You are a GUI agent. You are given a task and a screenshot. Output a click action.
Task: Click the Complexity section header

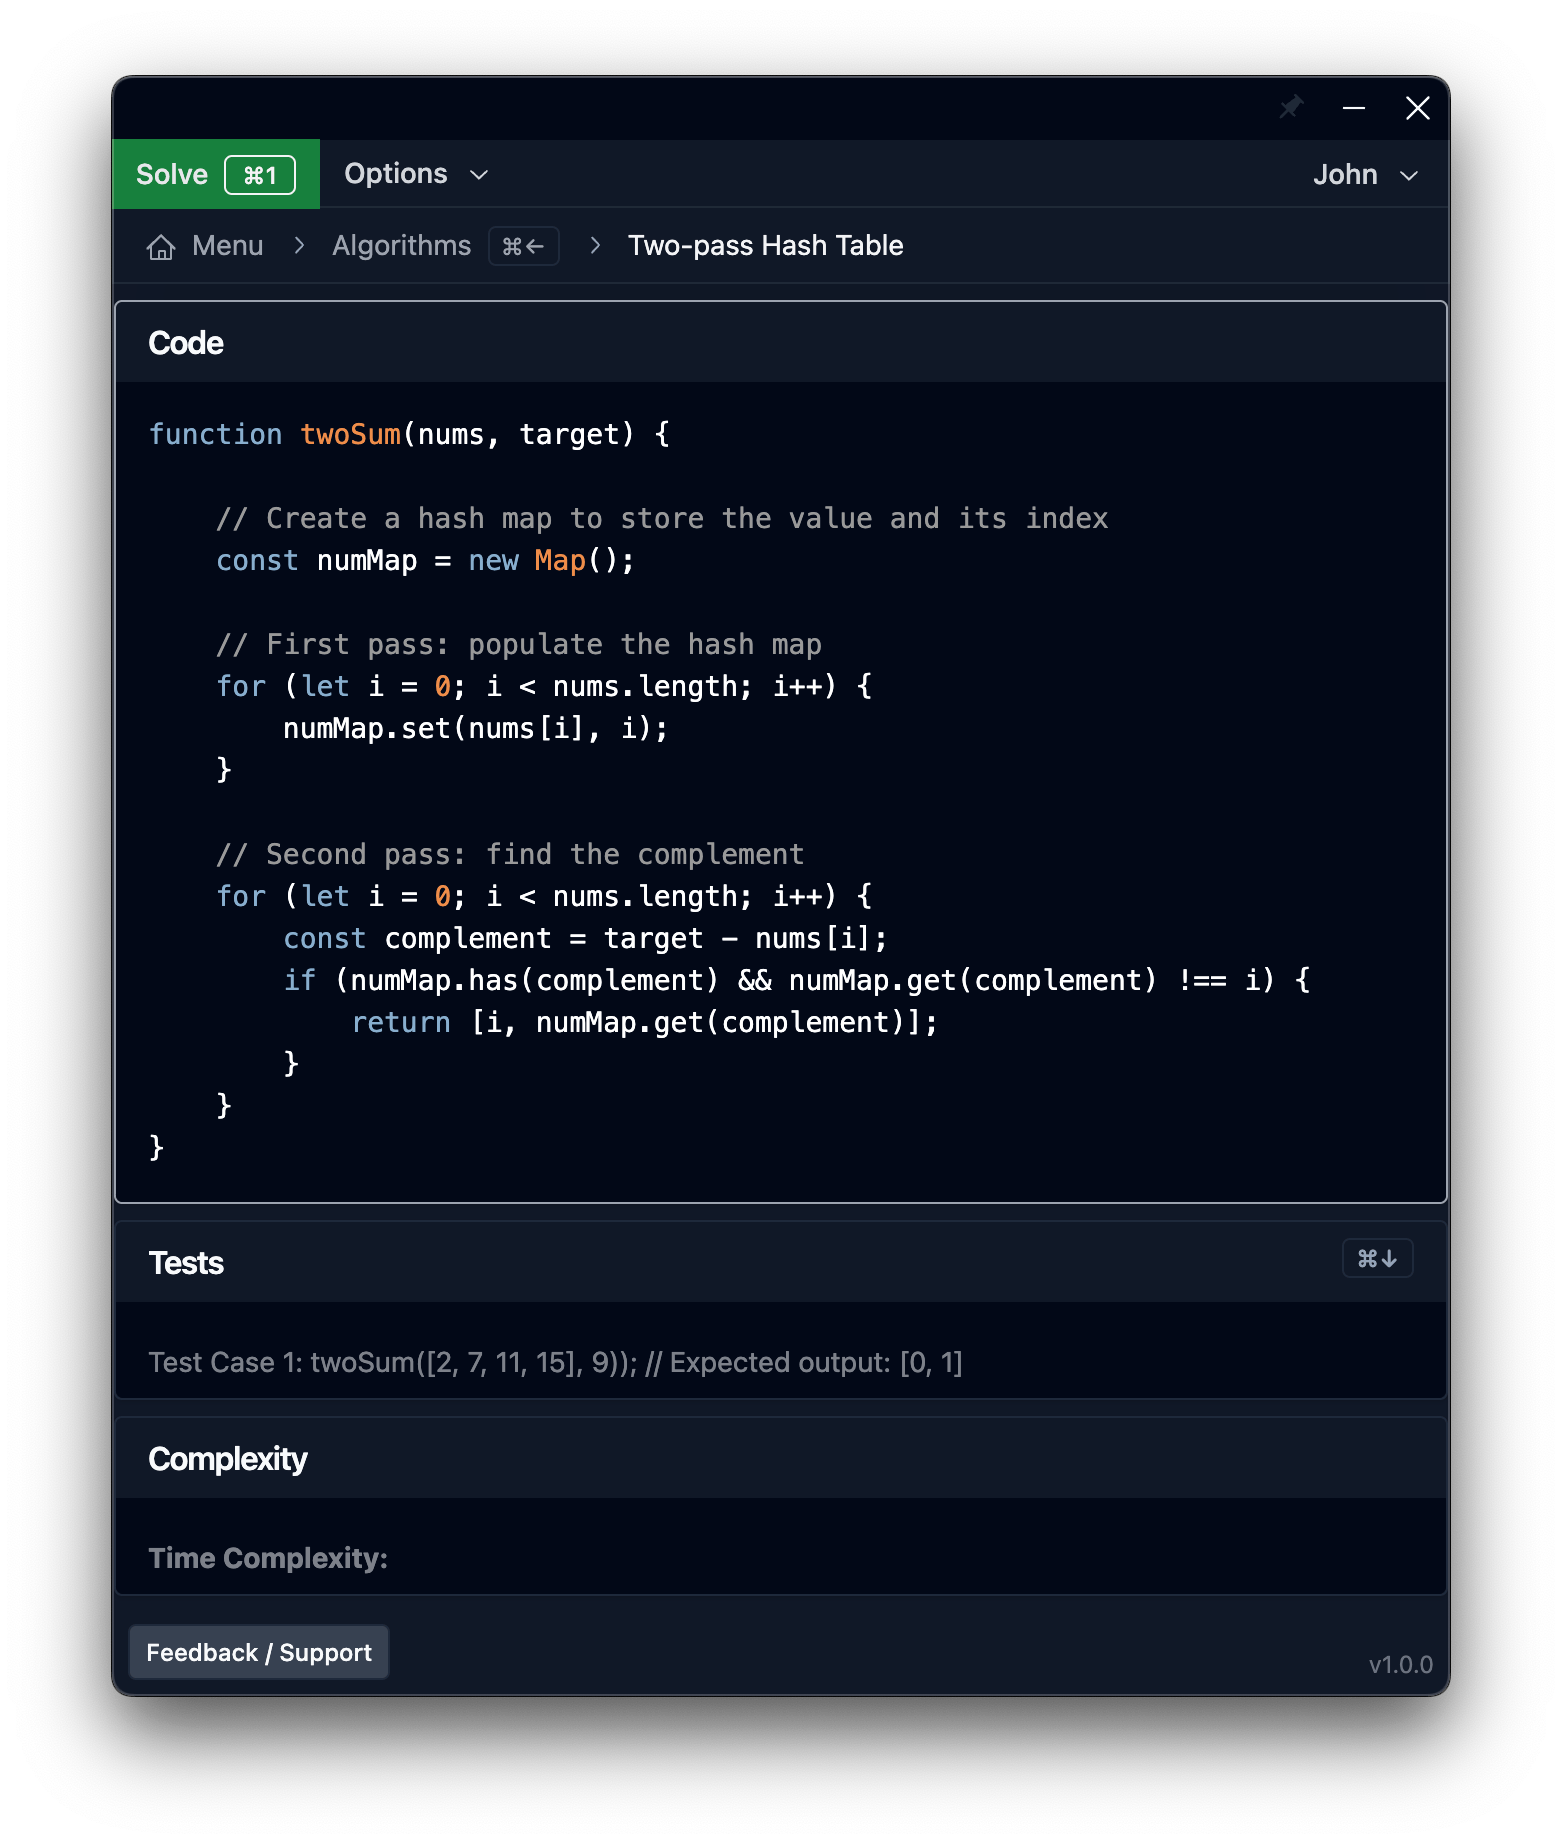[x=228, y=1459]
